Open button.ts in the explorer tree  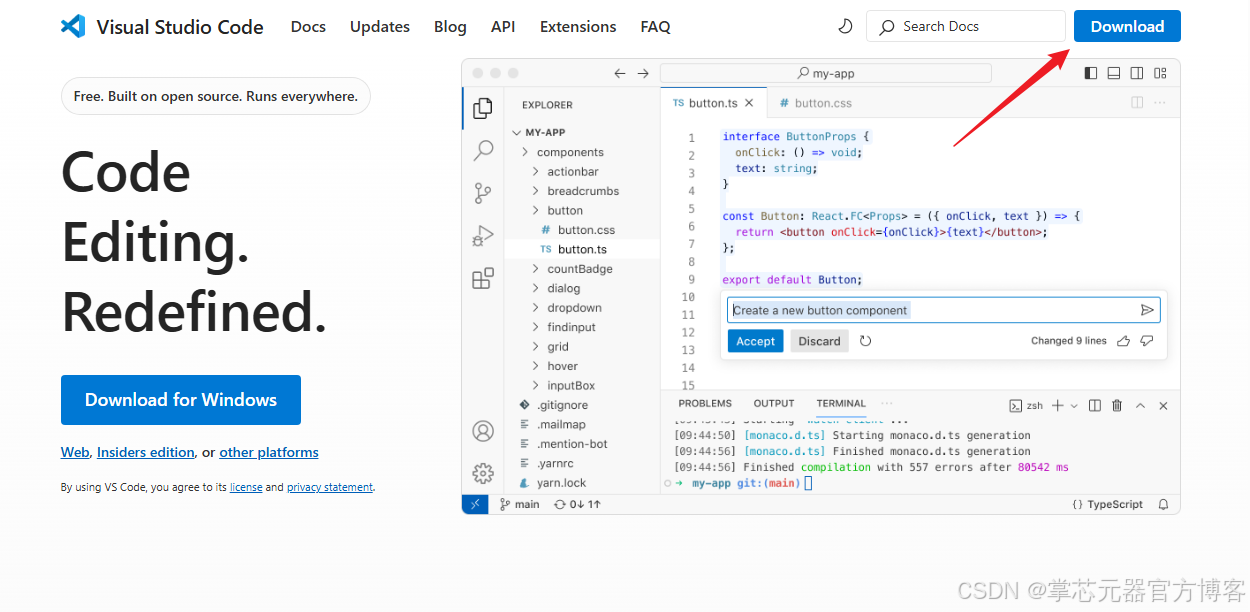click(x=582, y=250)
